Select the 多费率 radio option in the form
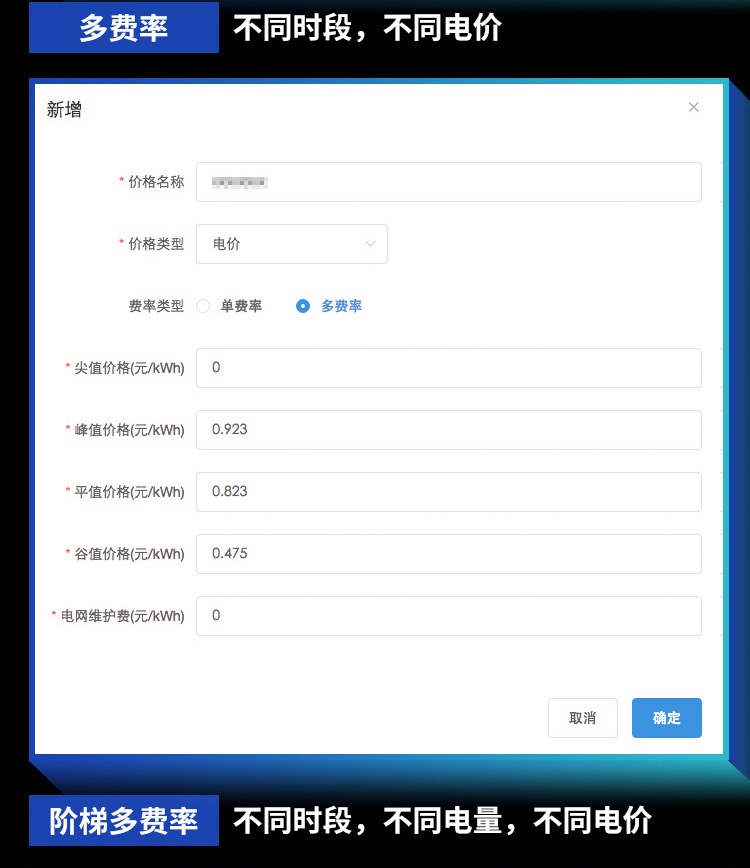 point(304,306)
